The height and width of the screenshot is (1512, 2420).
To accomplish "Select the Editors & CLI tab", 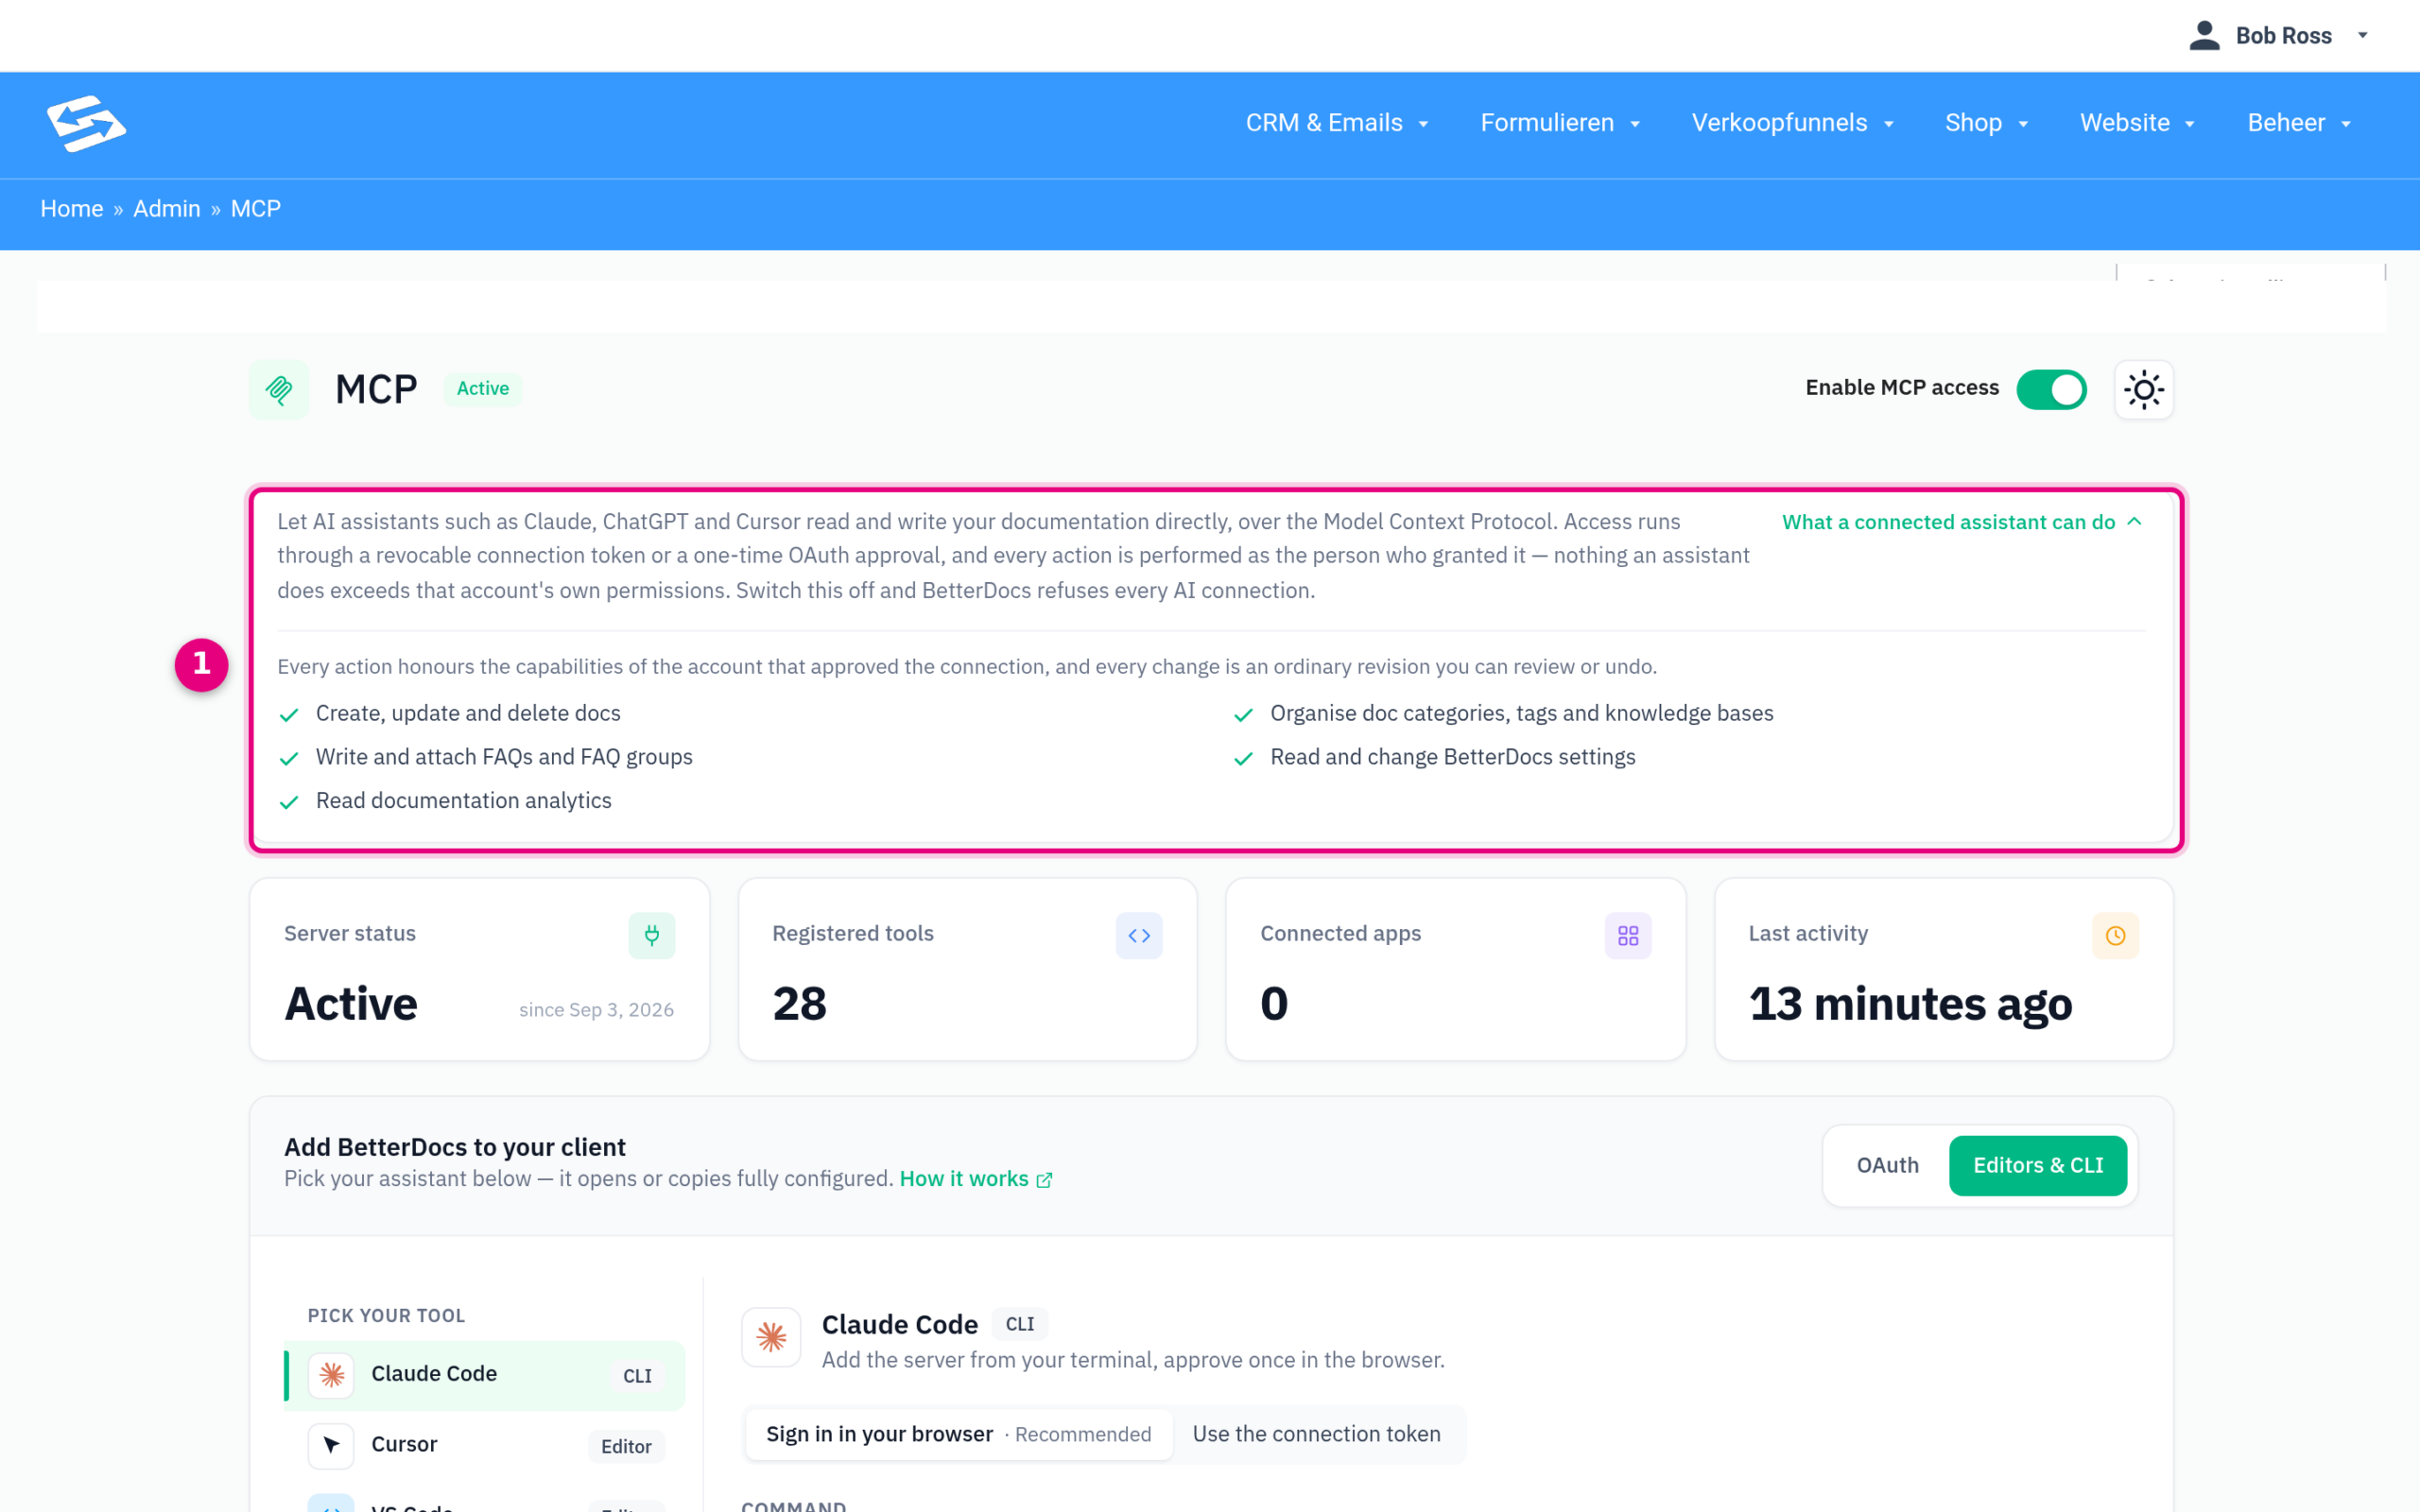I will click(2037, 1165).
